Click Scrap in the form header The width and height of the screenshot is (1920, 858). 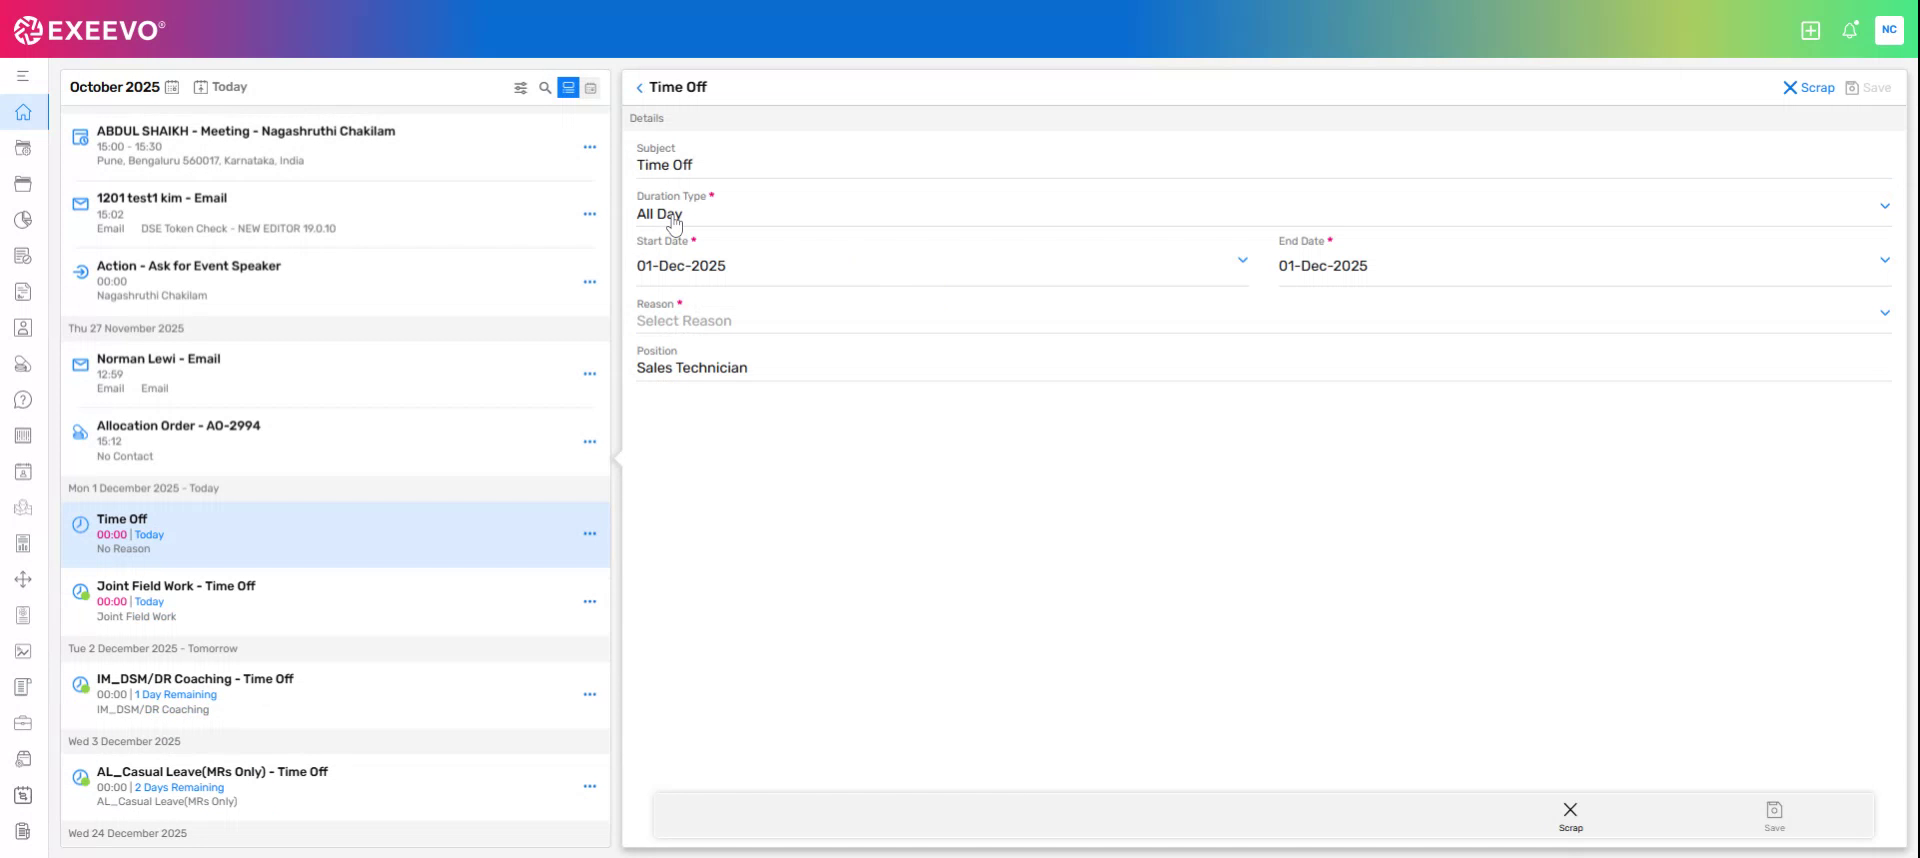[1809, 88]
